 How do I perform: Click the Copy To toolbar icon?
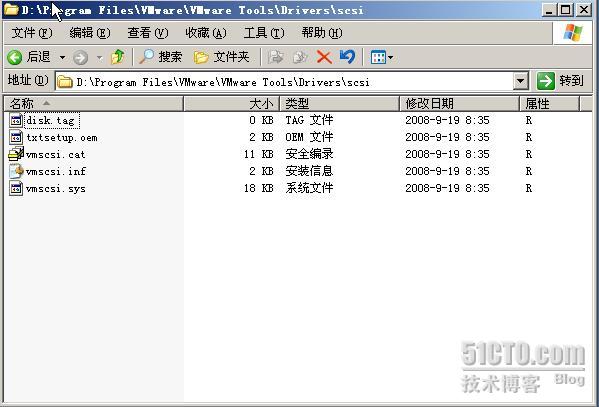[300, 57]
